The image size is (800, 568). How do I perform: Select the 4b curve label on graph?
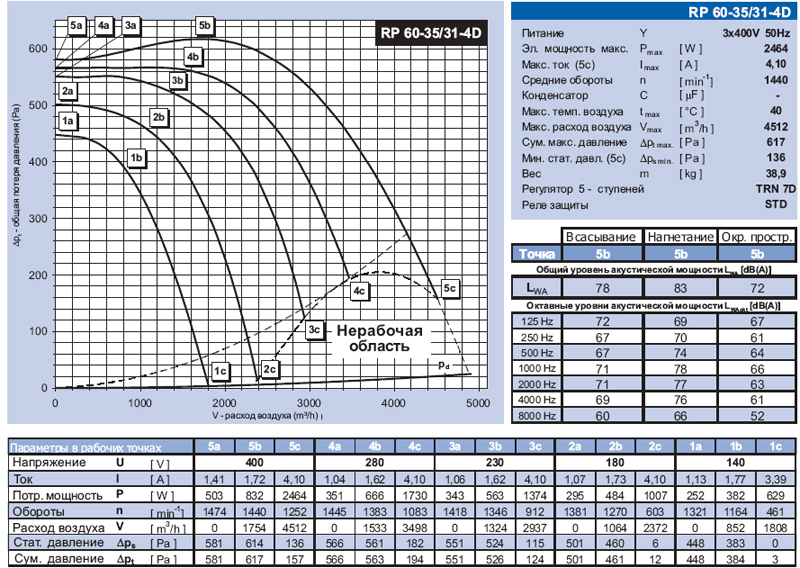(194, 57)
